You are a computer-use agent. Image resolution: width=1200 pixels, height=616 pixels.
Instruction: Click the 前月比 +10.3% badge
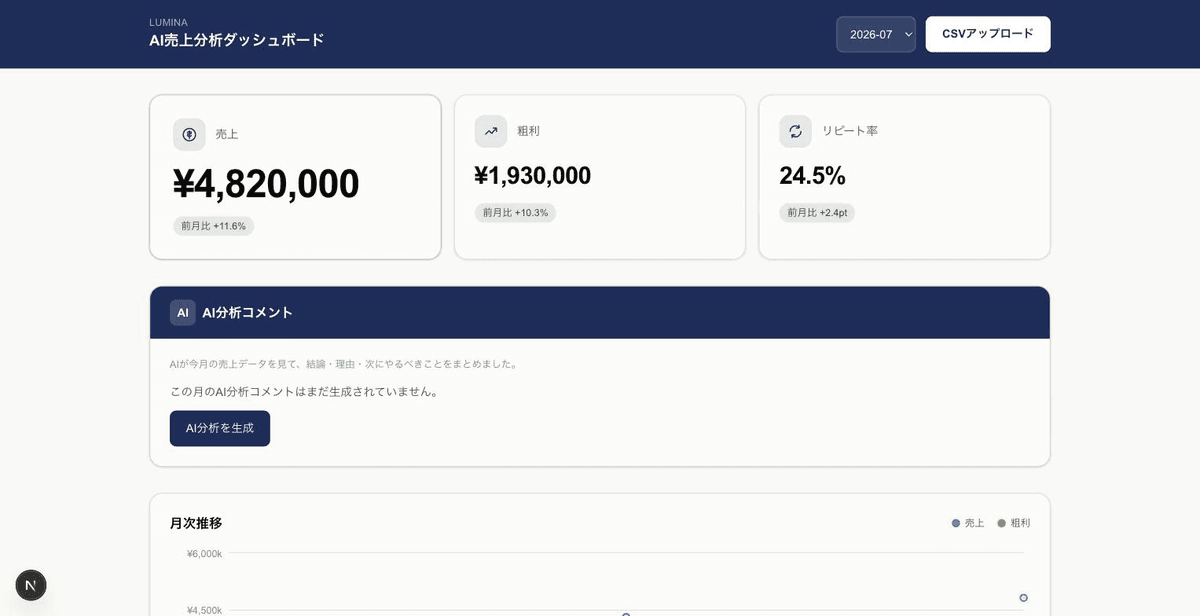515,213
